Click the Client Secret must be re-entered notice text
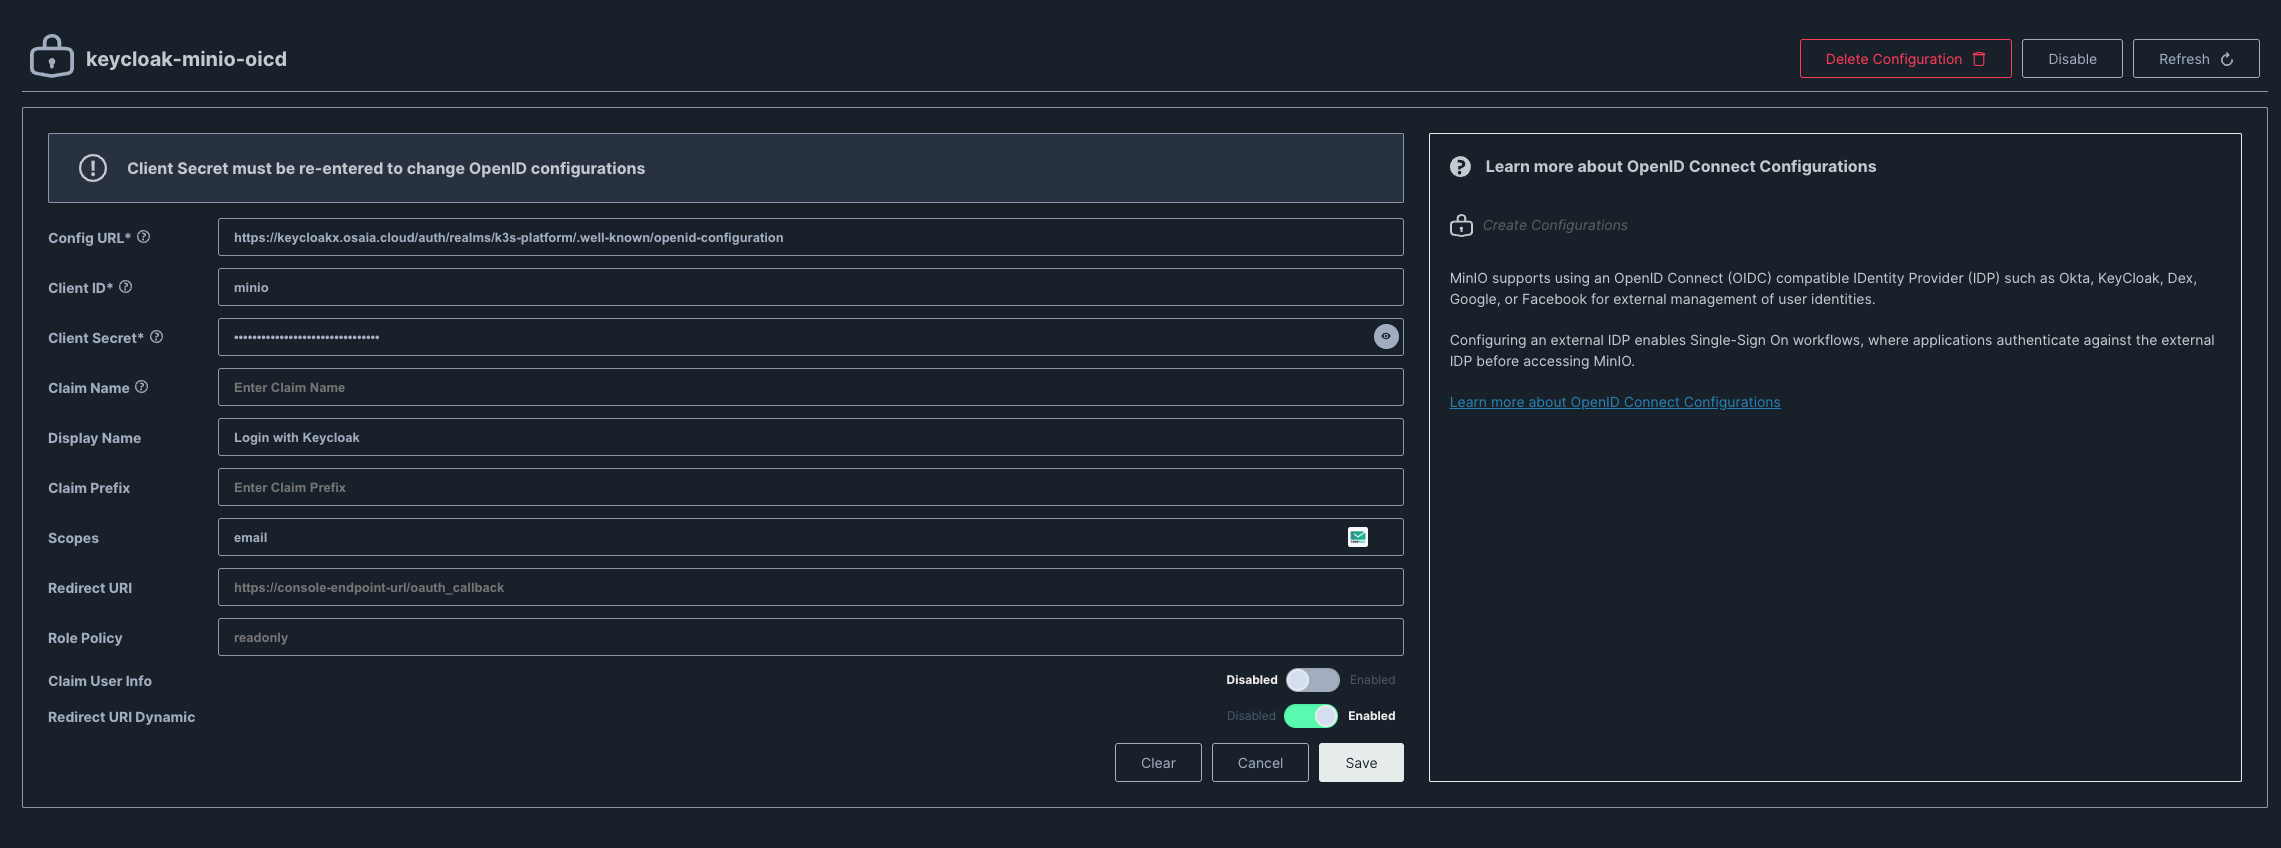Screen dimensions: 2281x848 point(386,168)
